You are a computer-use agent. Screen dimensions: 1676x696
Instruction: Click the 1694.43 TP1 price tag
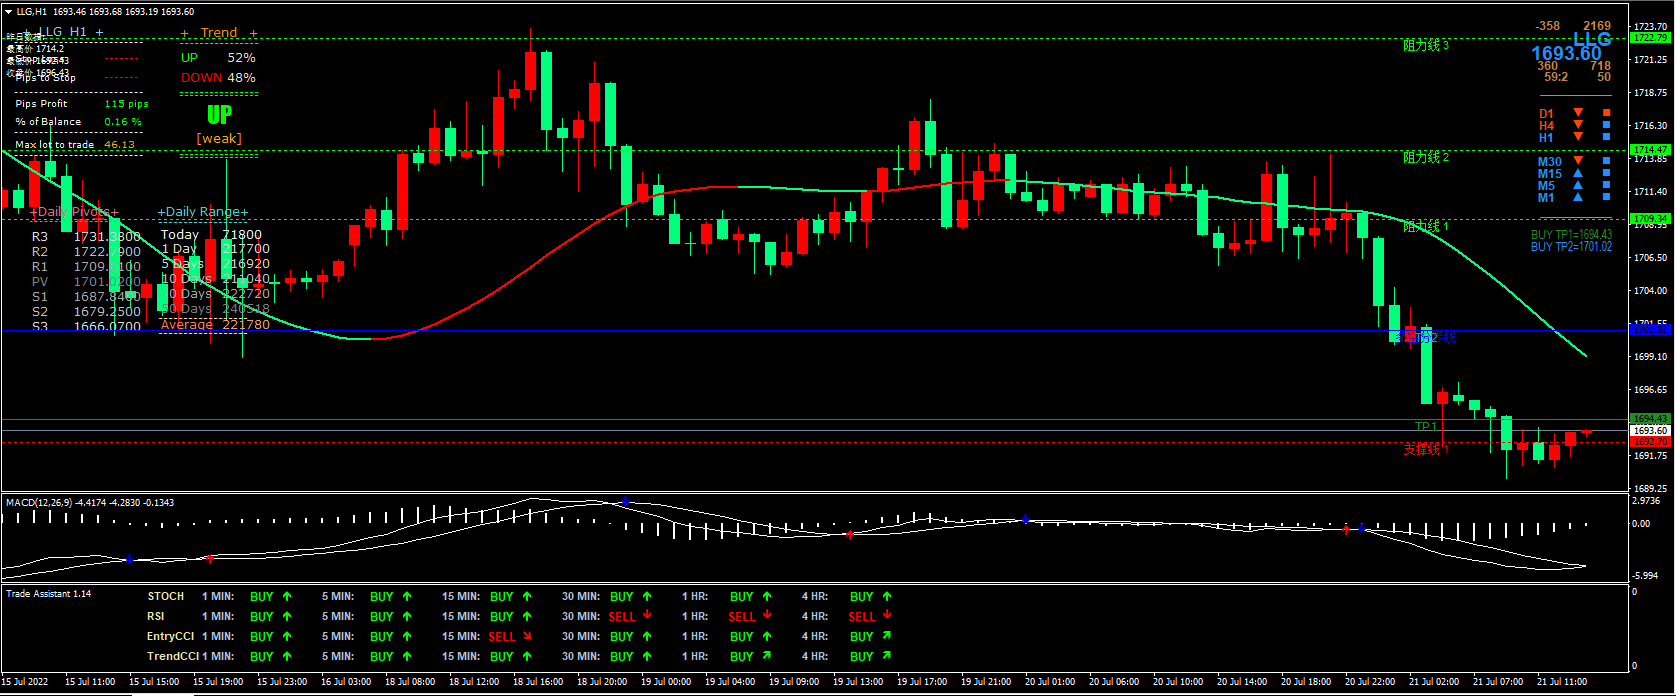coord(1650,418)
